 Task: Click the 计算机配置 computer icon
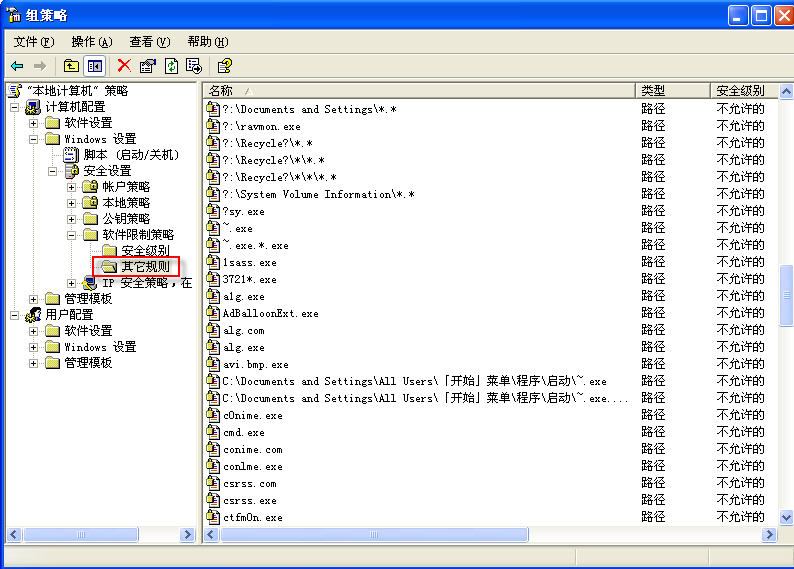tap(33, 107)
